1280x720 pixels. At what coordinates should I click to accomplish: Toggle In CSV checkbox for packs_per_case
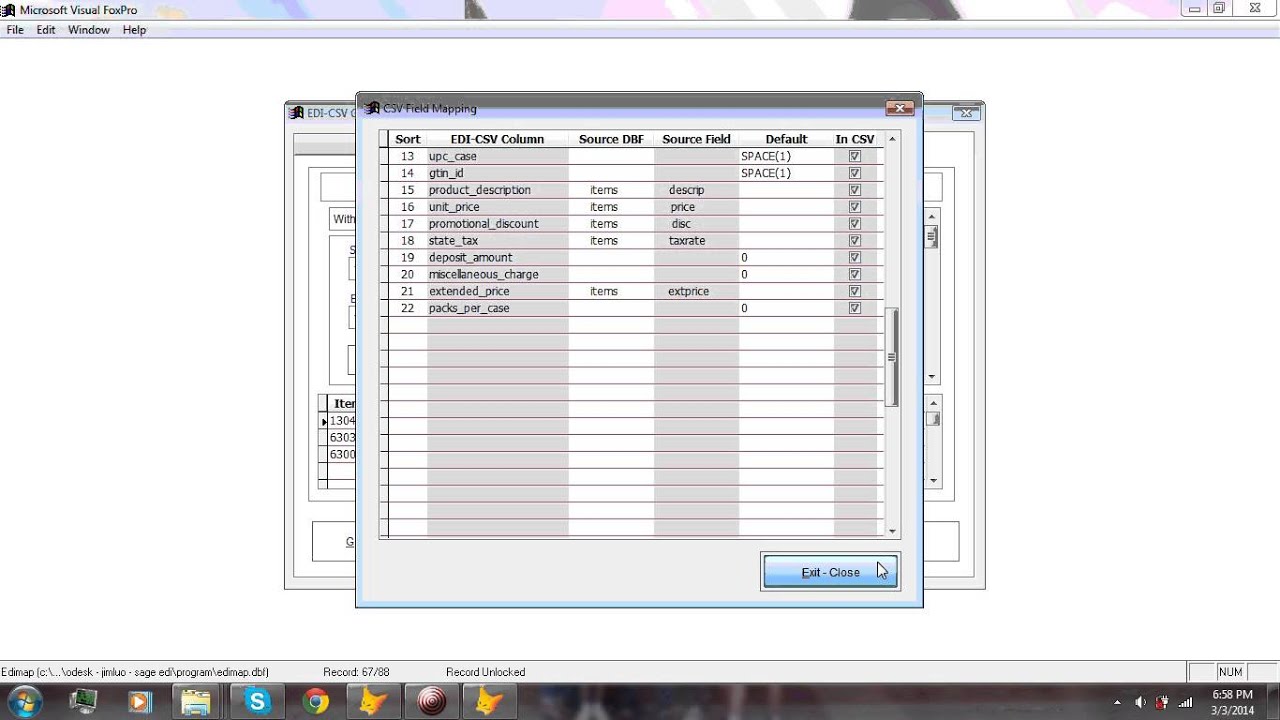point(855,308)
